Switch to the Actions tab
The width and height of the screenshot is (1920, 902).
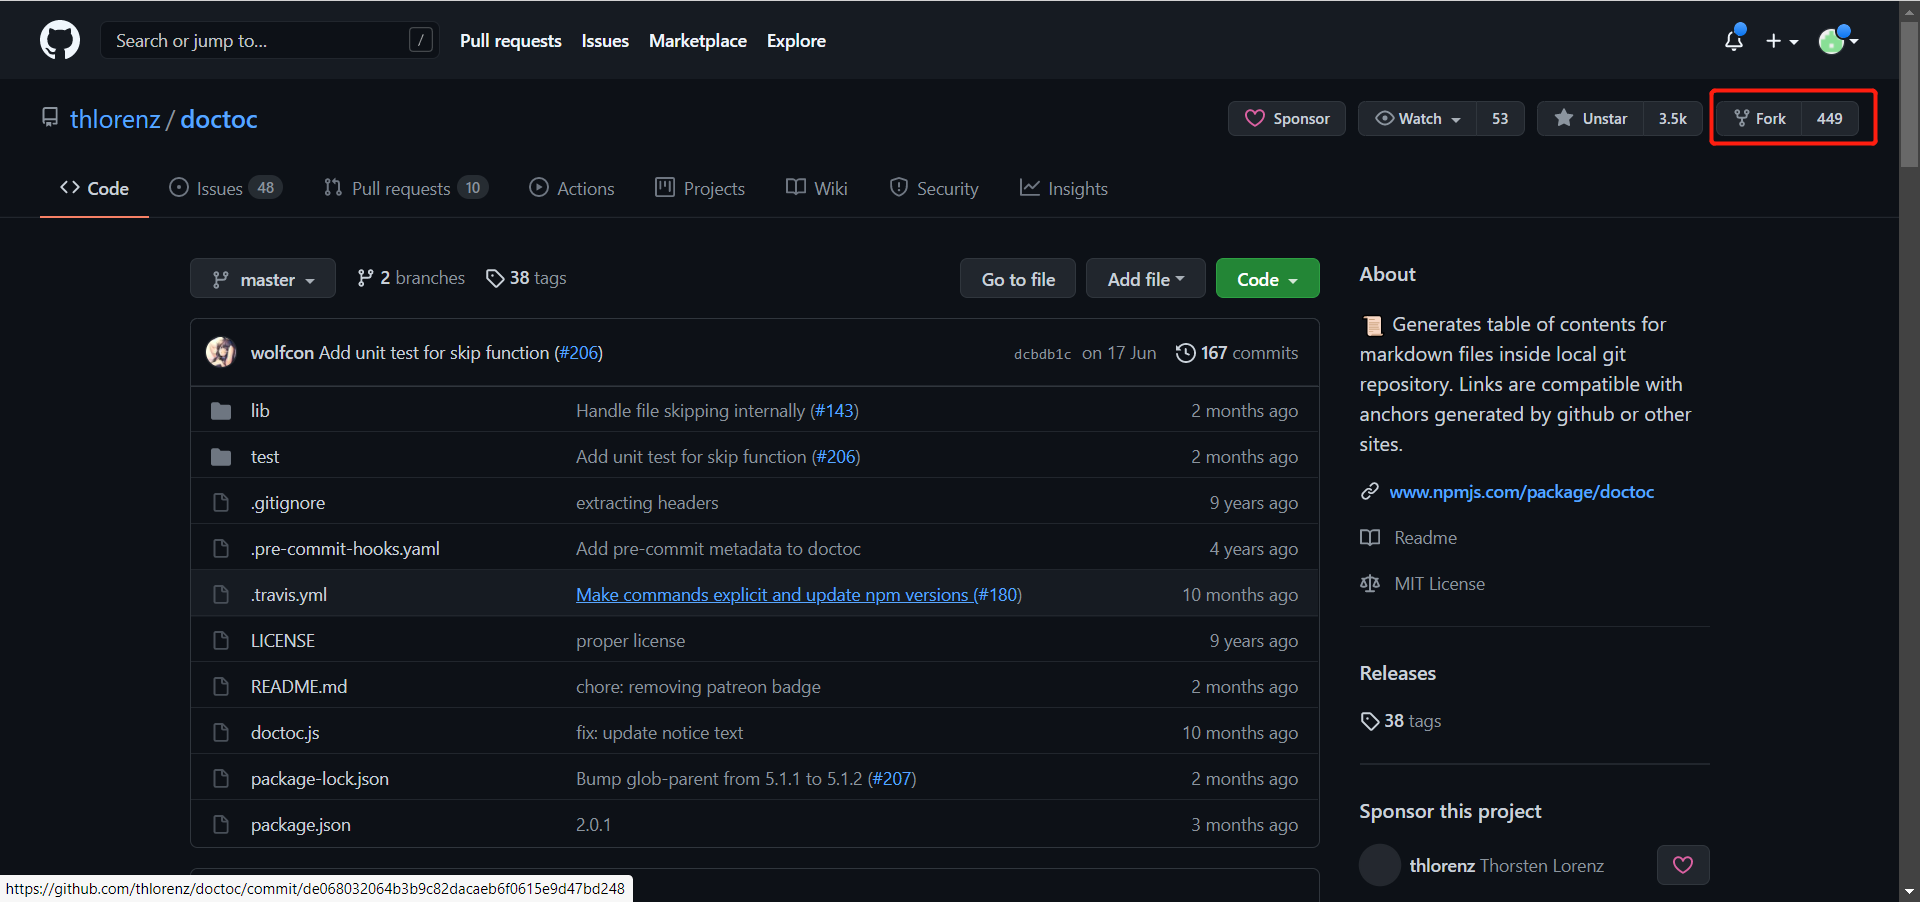[x=572, y=188]
